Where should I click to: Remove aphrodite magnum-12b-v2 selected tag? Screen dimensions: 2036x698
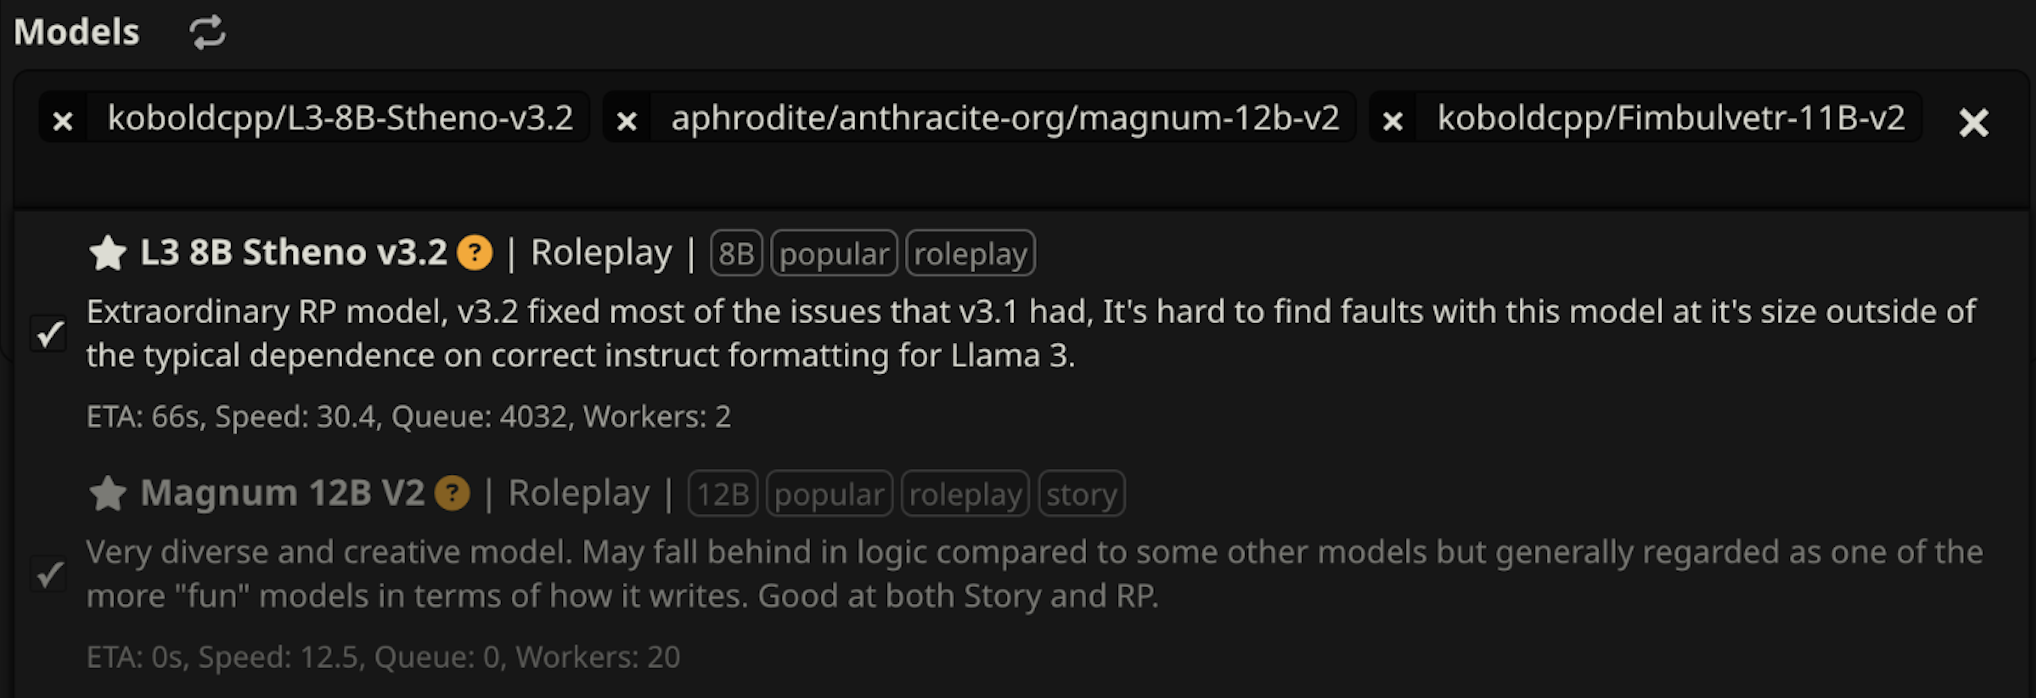coord(627,121)
